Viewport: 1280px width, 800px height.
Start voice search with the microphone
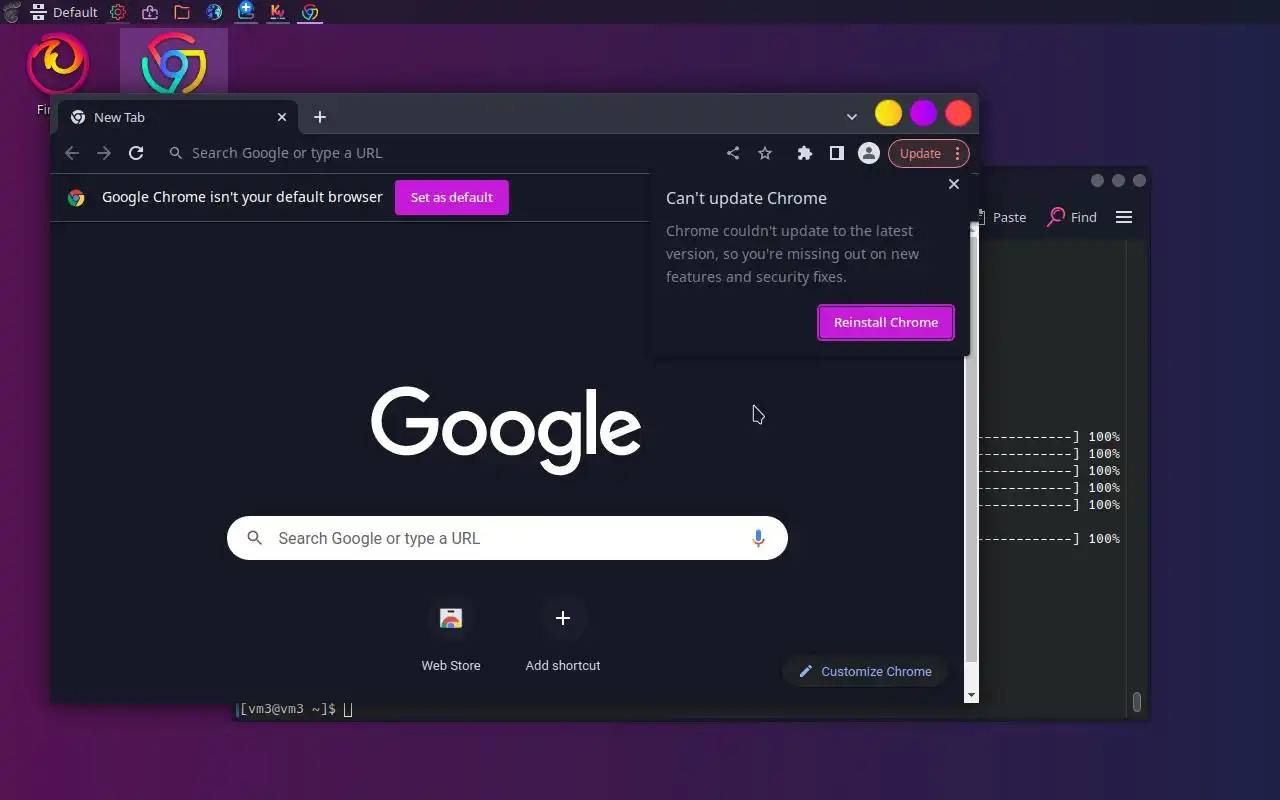pos(758,538)
